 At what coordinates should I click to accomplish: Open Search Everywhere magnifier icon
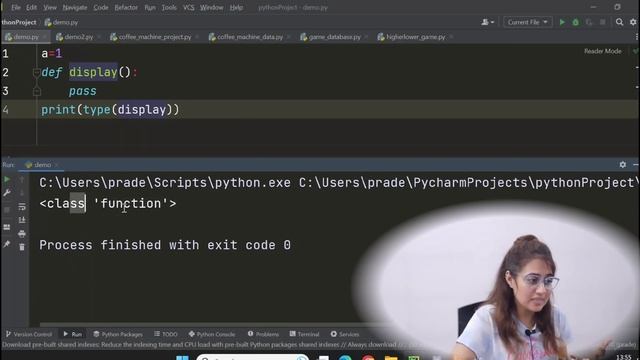[619, 22]
